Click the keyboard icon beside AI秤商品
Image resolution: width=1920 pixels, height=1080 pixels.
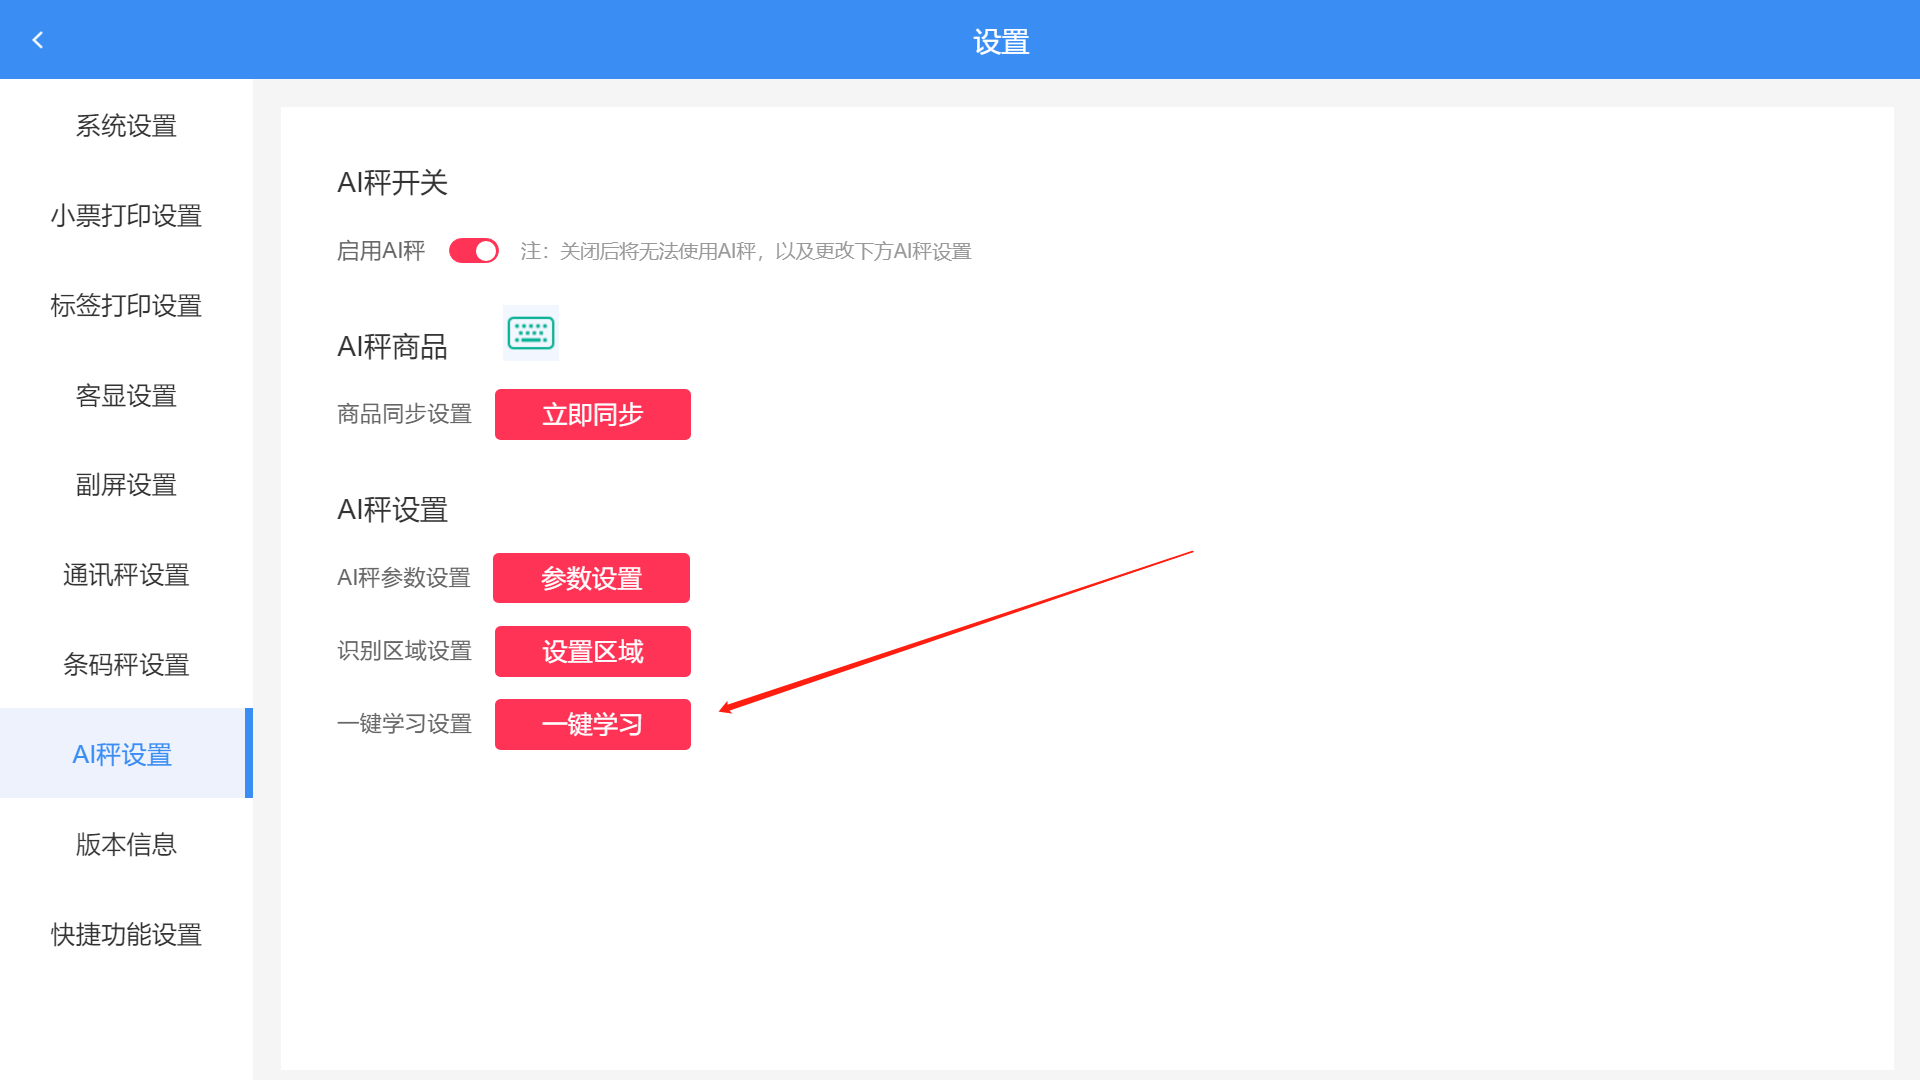[x=531, y=333]
